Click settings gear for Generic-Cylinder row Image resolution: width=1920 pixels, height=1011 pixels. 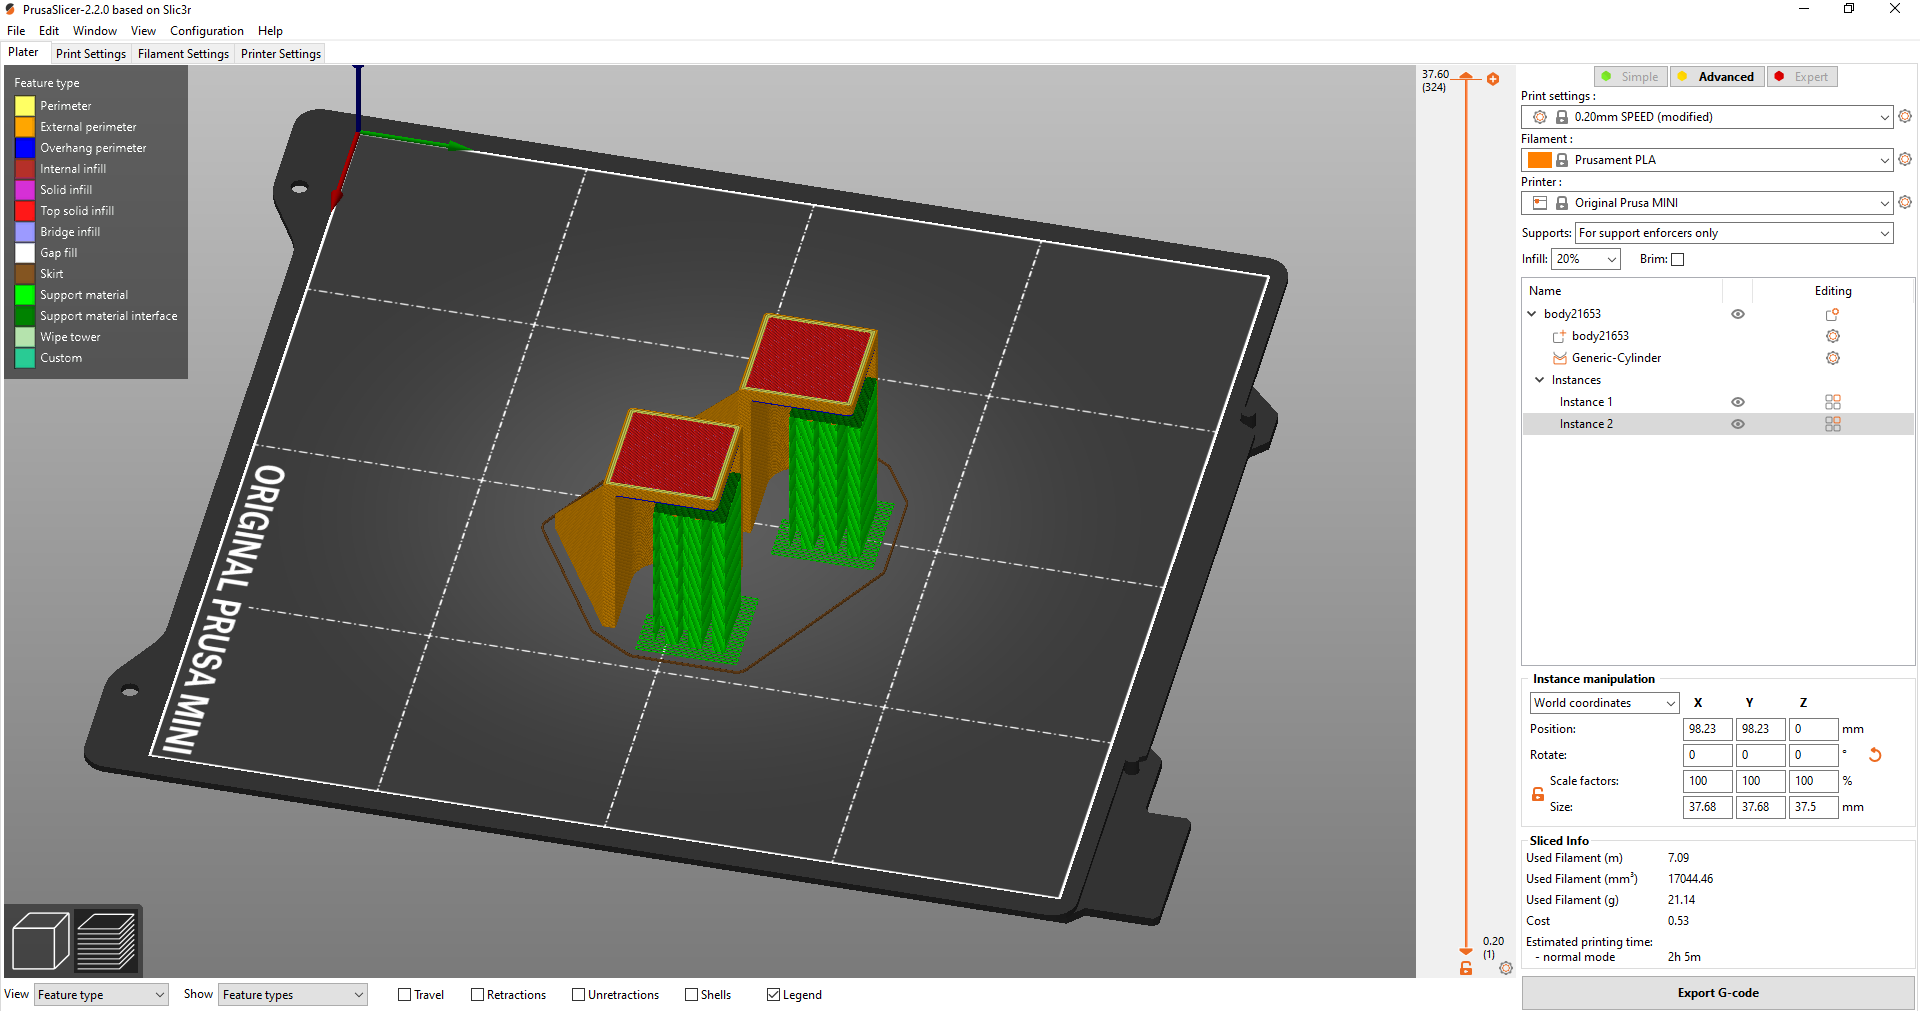tap(1832, 358)
